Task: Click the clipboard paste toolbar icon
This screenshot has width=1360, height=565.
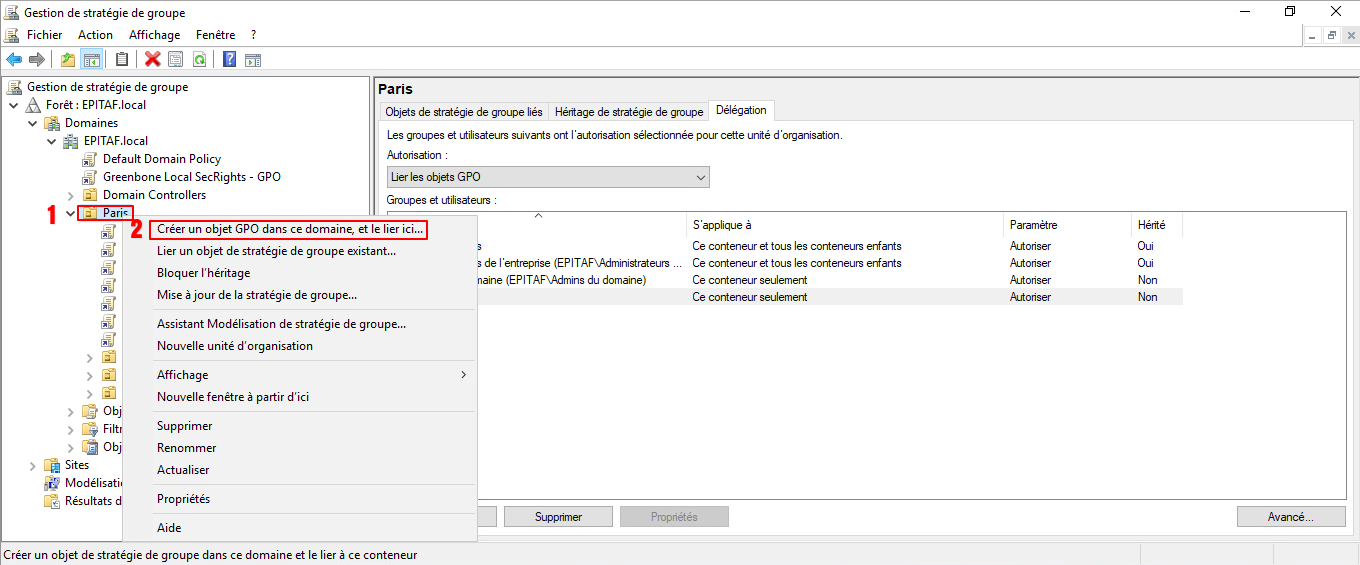Action: [x=122, y=60]
